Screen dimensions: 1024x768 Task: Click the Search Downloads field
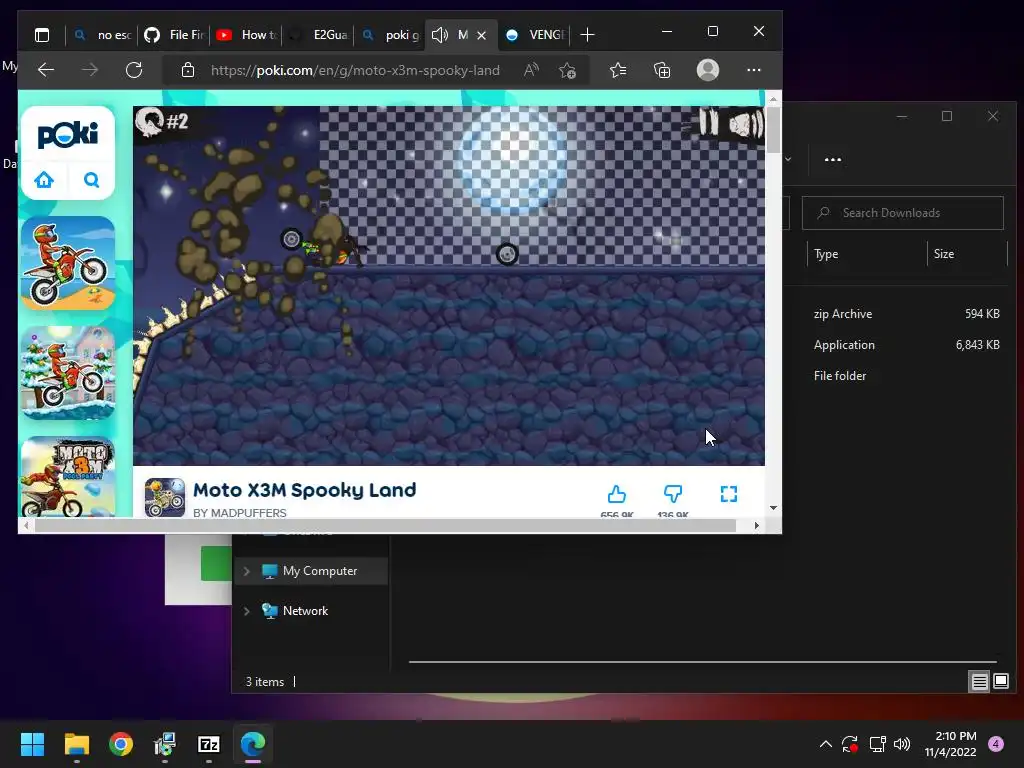tap(903, 213)
